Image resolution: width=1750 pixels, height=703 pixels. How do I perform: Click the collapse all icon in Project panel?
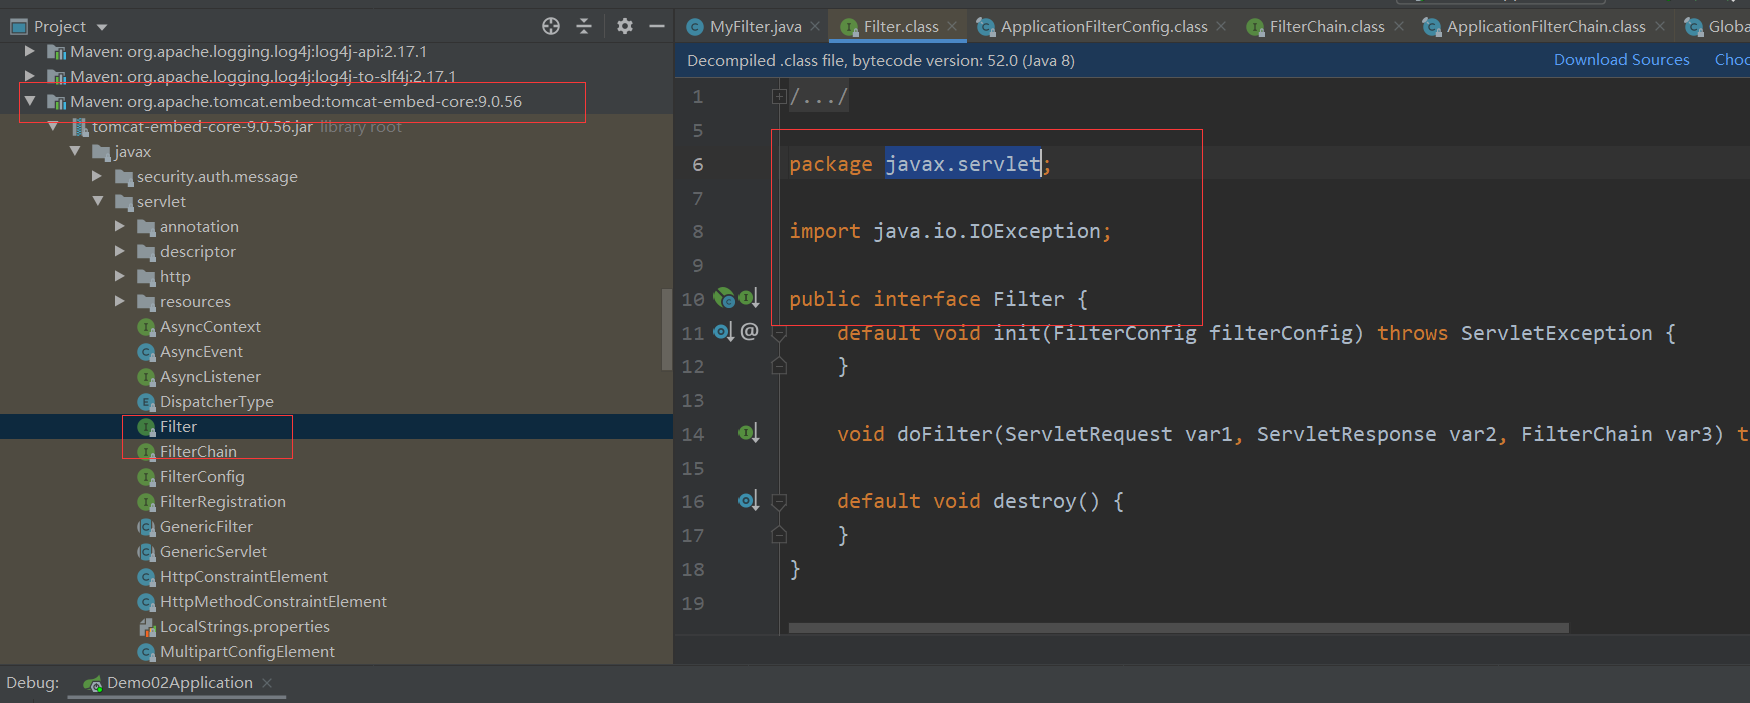(584, 26)
